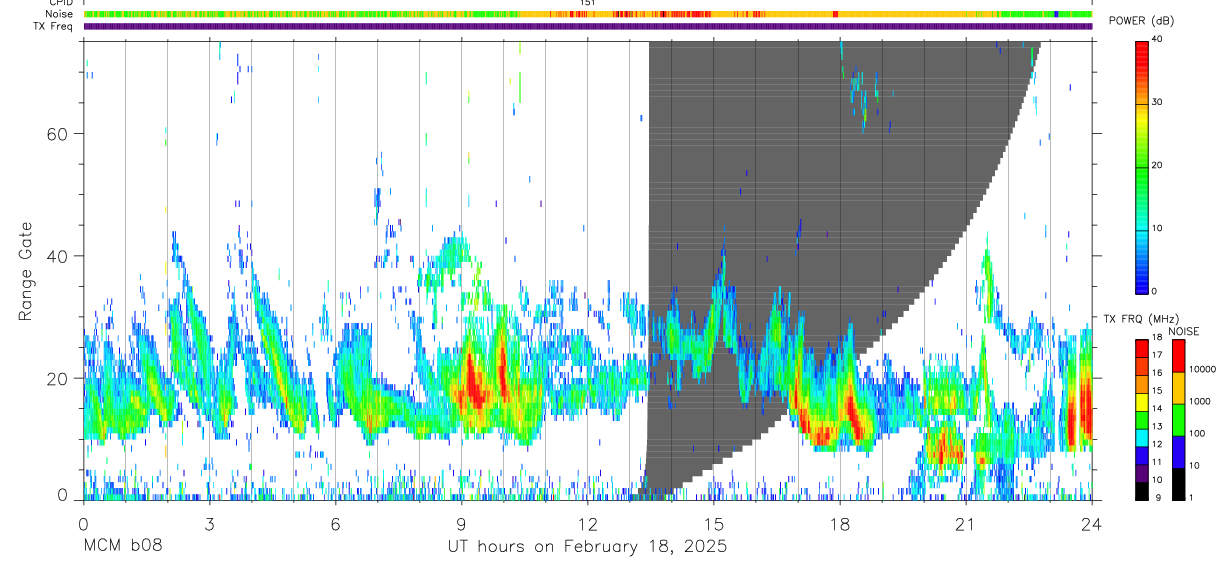The height and width of the screenshot is (567, 1228).
Task: Click the 12 tick on UT hours axis
Action: [x=587, y=523]
